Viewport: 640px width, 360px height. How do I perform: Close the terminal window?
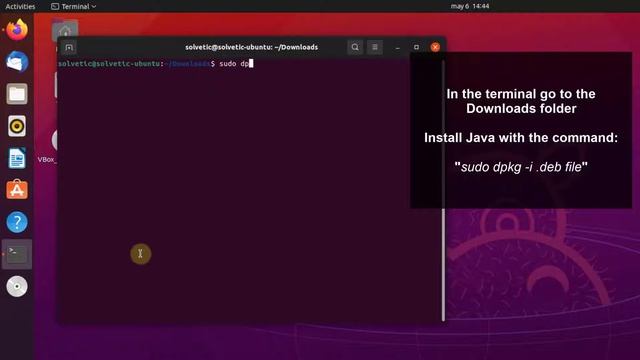click(x=435, y=47)
